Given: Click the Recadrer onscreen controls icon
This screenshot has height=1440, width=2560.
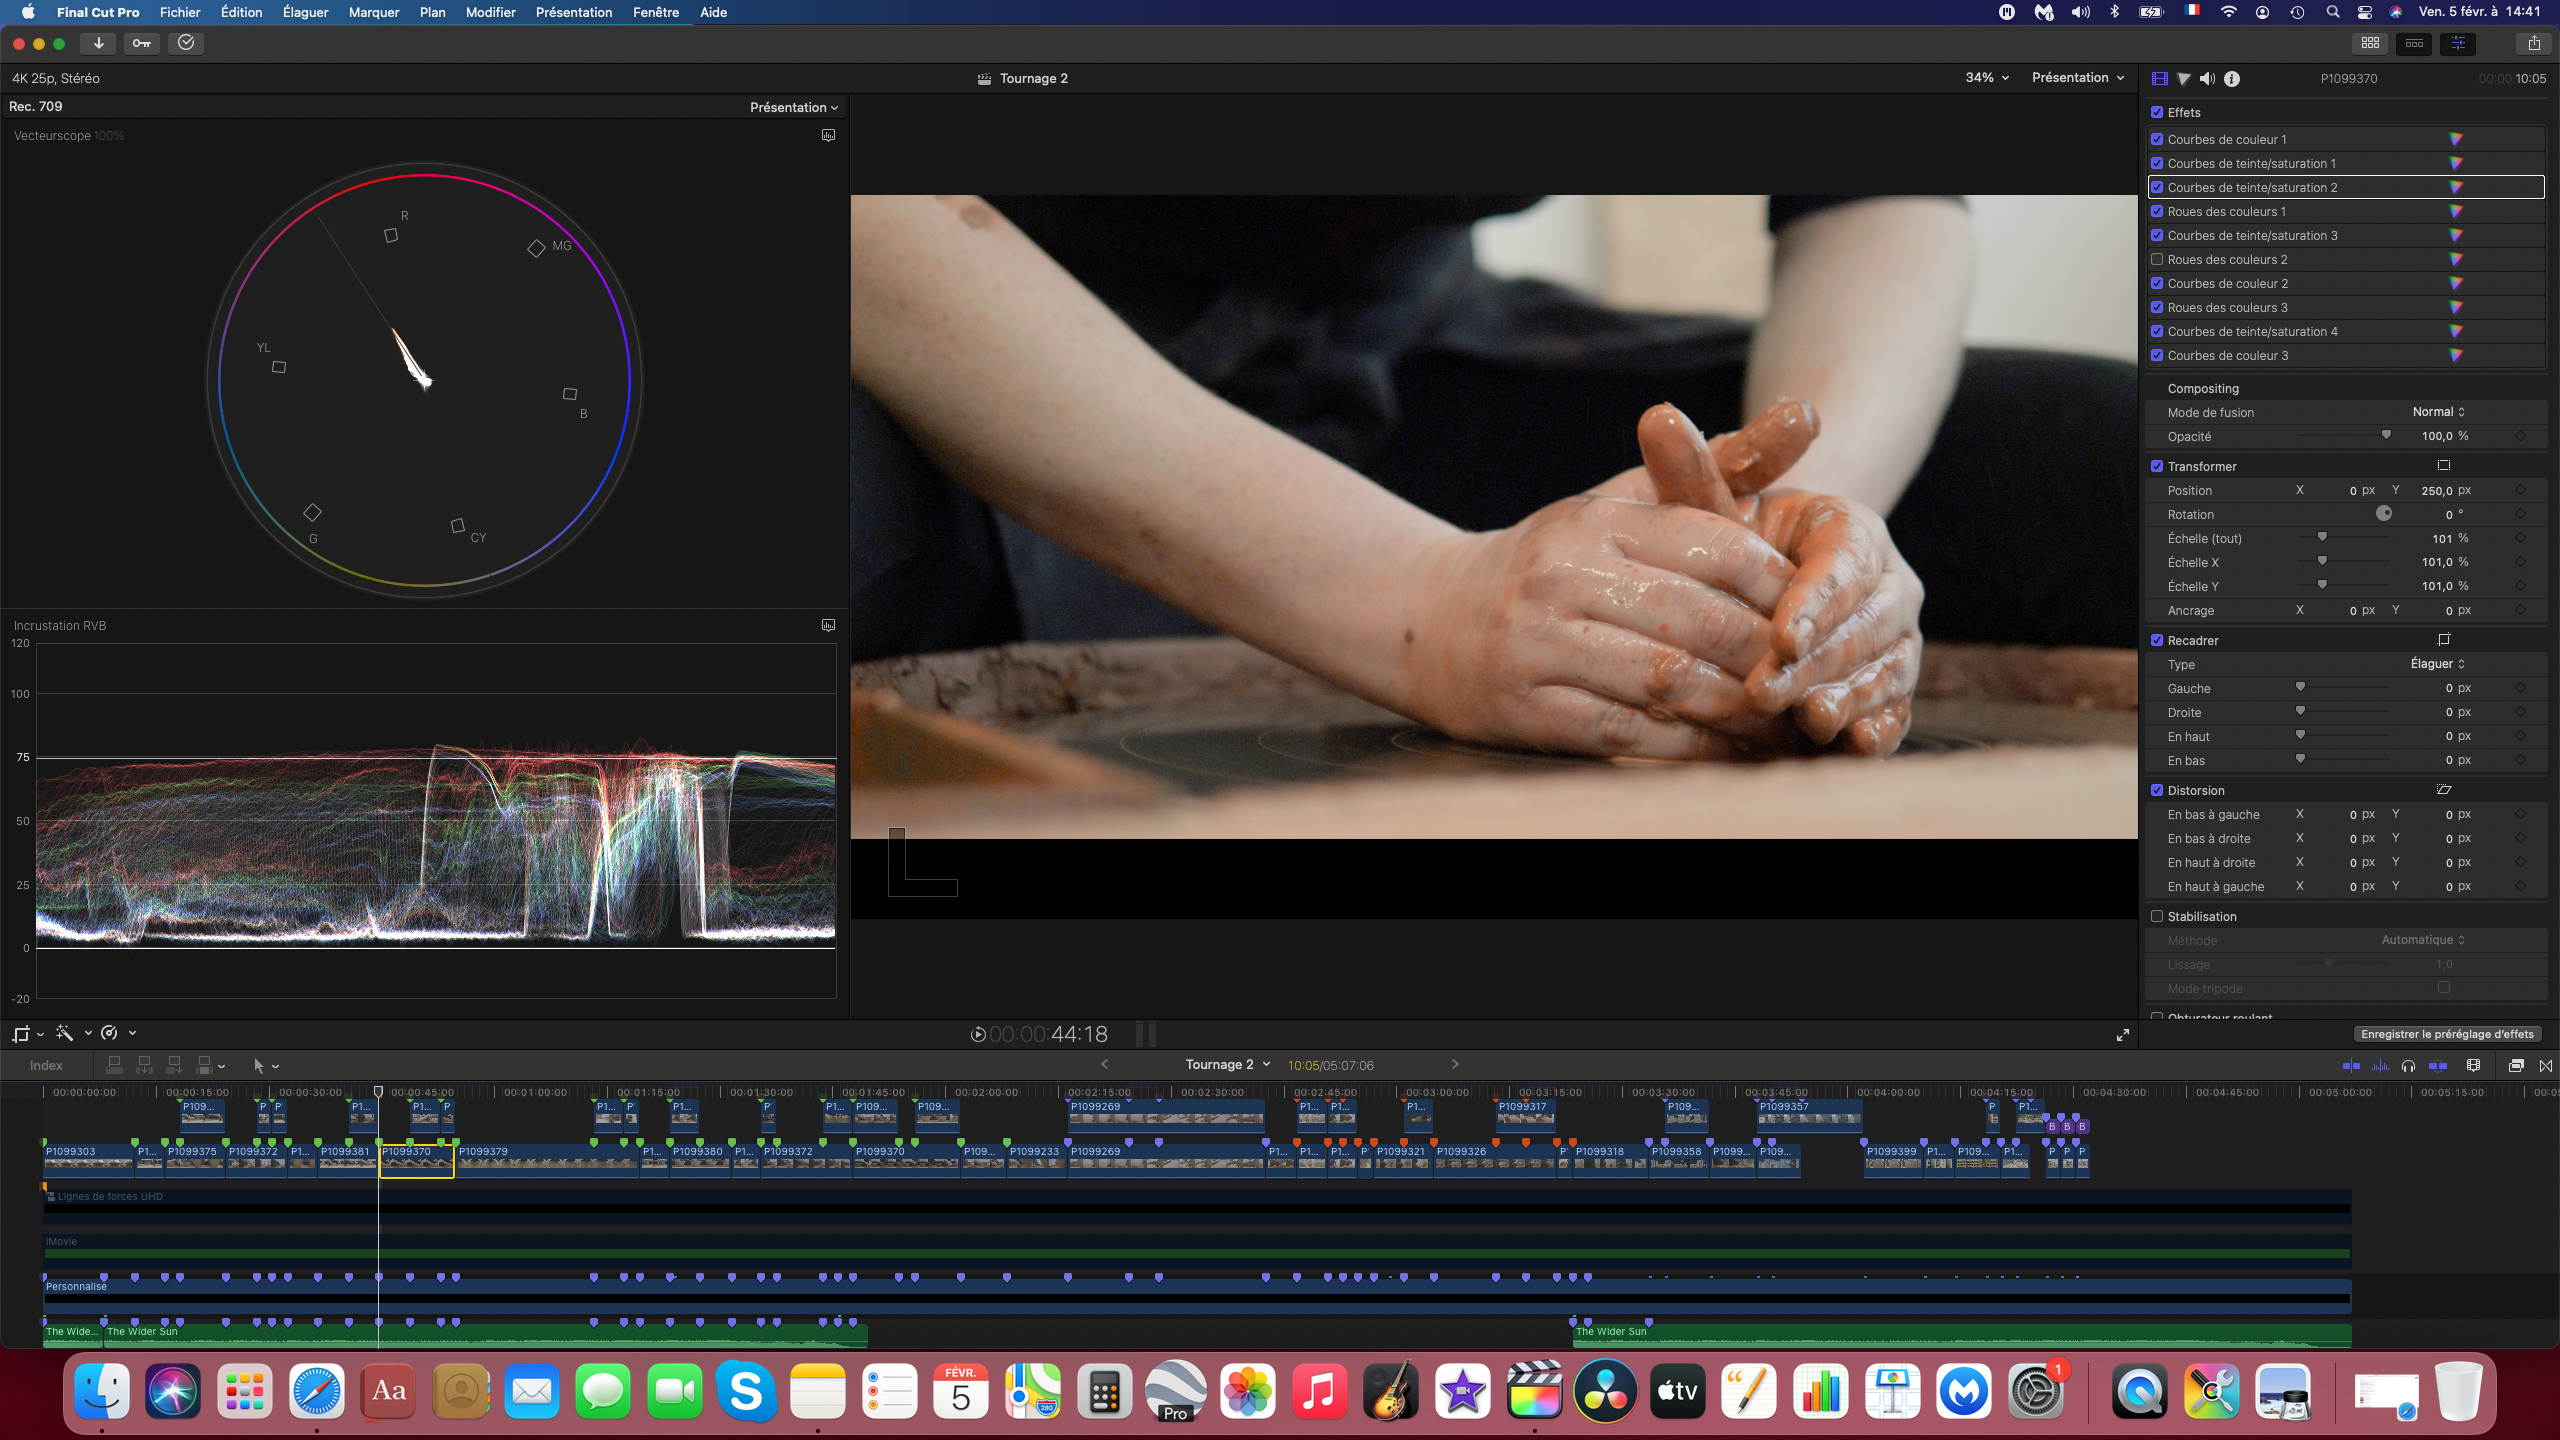Looking at the screenshot, I should (x=2444, y=639).
